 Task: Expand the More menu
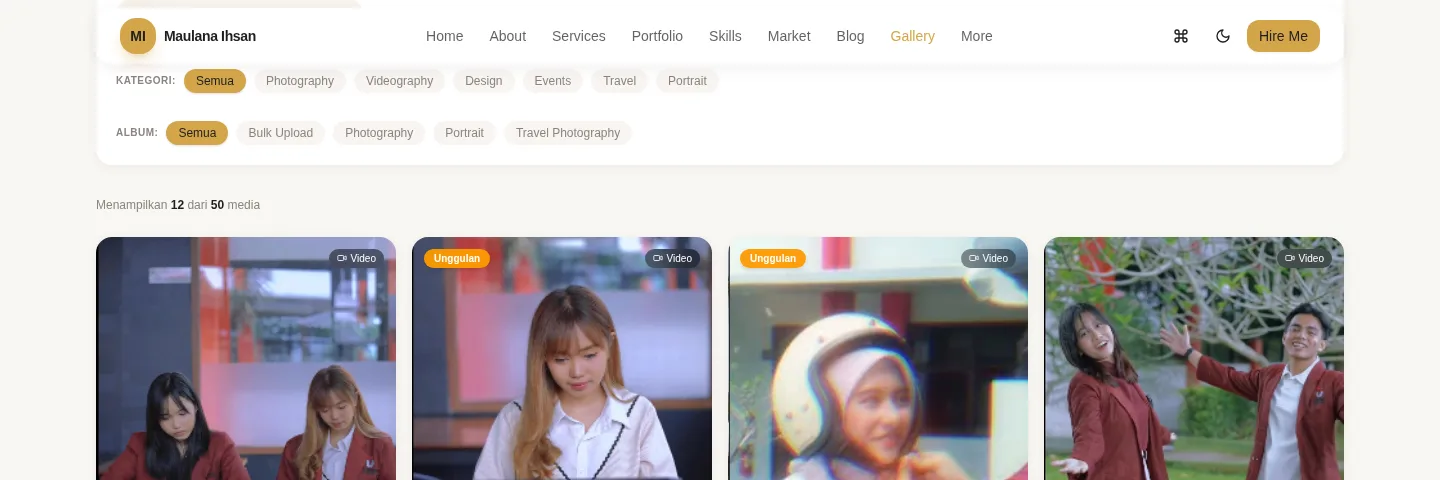point(976,36)
